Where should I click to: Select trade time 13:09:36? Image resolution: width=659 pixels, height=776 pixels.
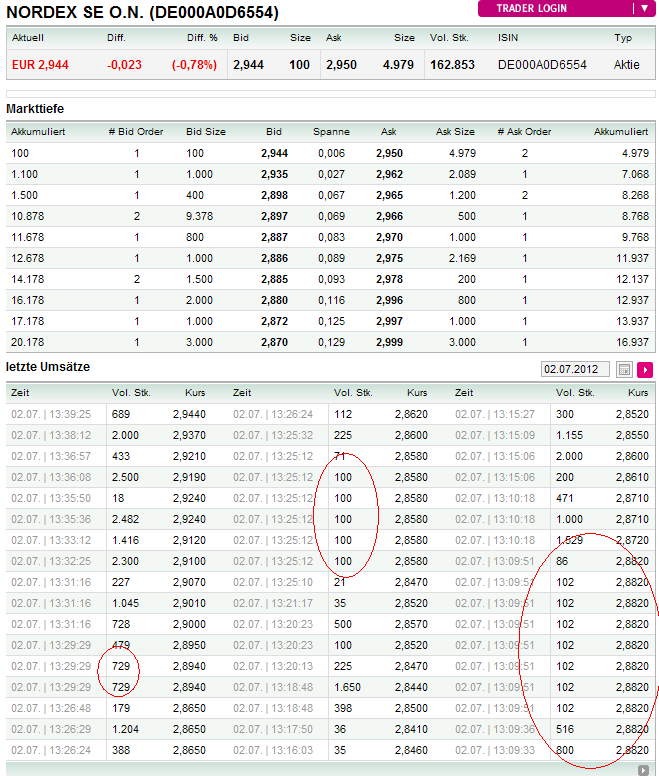click(x=514, y=729)
